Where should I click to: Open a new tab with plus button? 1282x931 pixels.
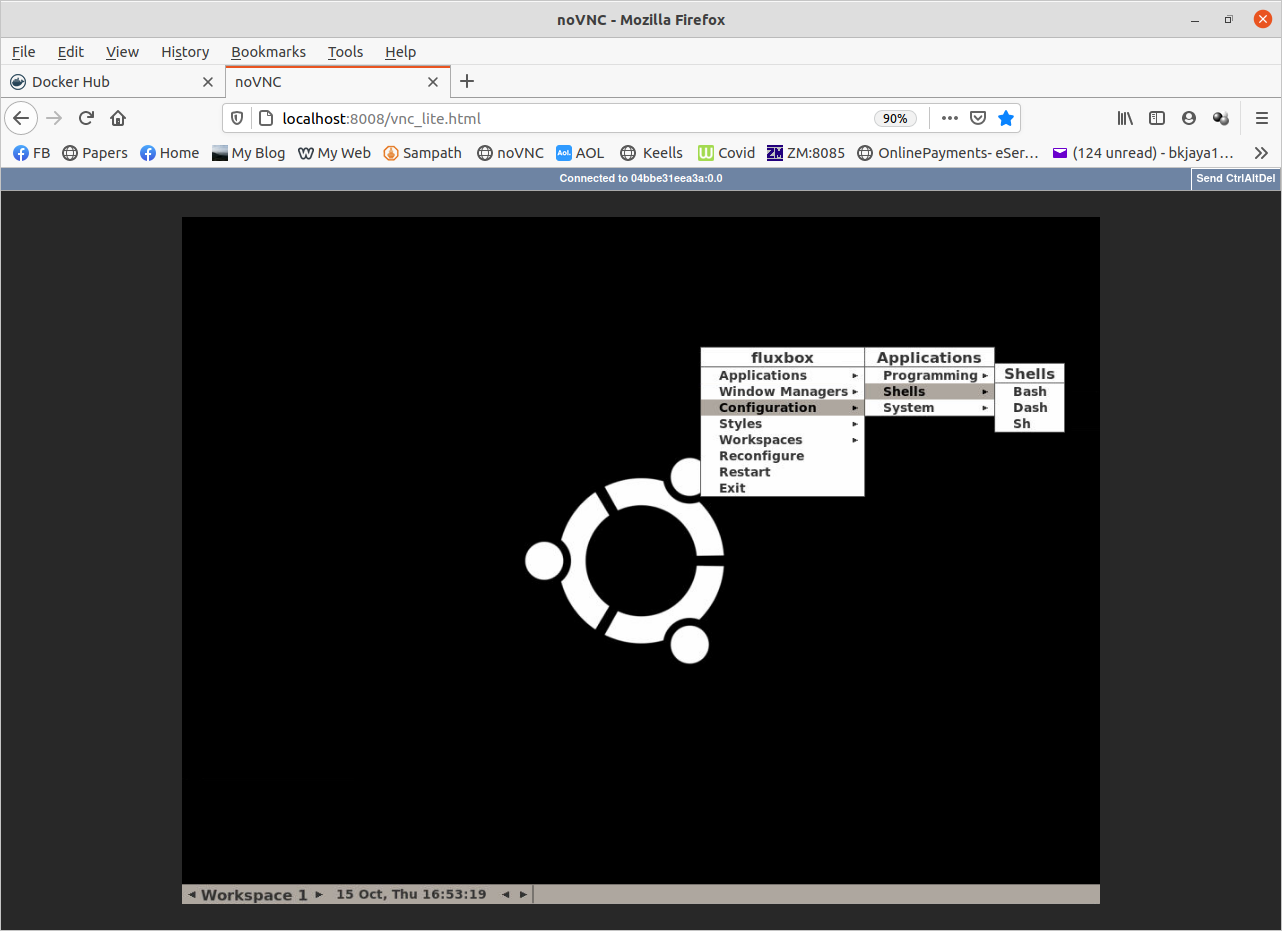click(467, 81)
